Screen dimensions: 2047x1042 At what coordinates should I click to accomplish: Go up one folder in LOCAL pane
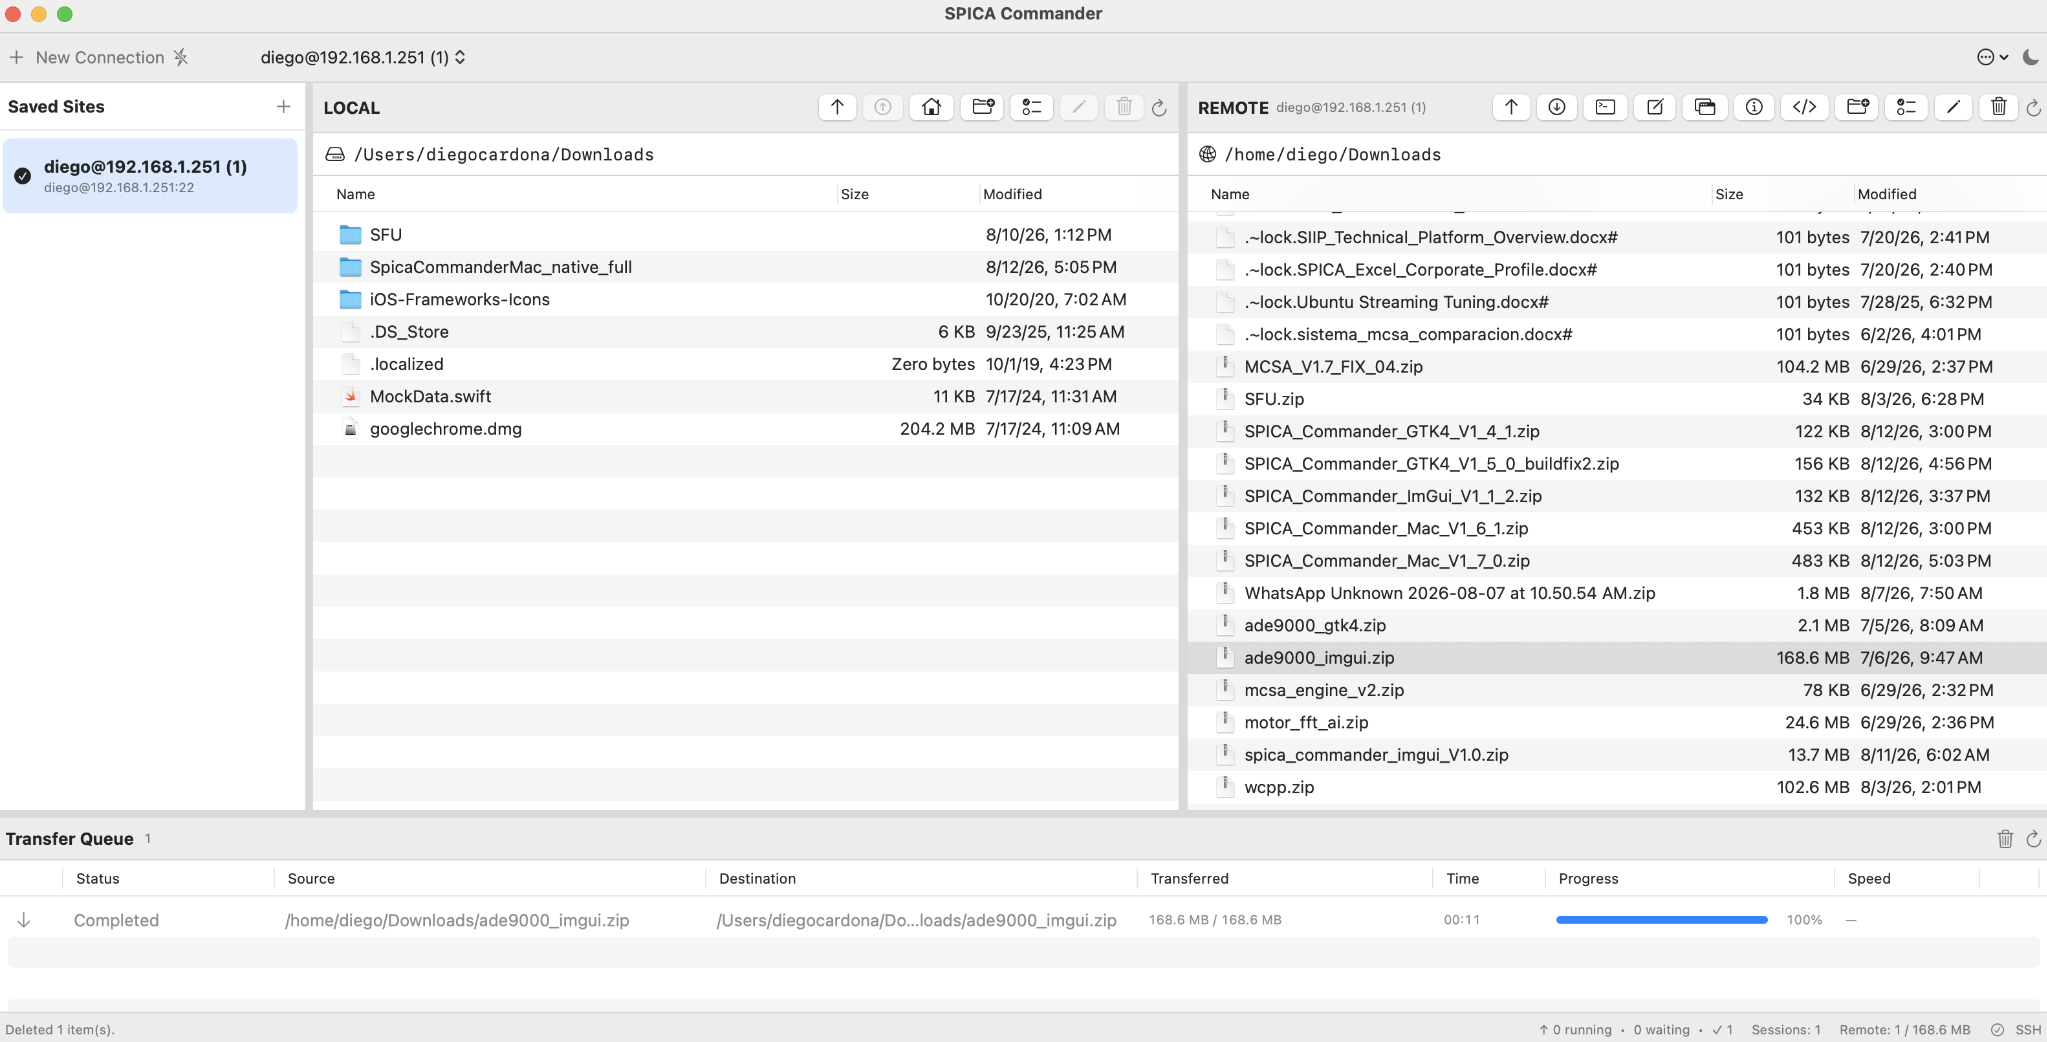(x=837, y=107)
